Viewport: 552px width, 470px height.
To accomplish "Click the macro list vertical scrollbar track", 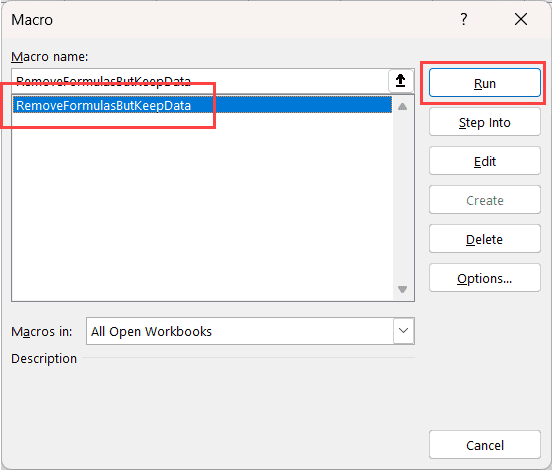I will (402, 198).
